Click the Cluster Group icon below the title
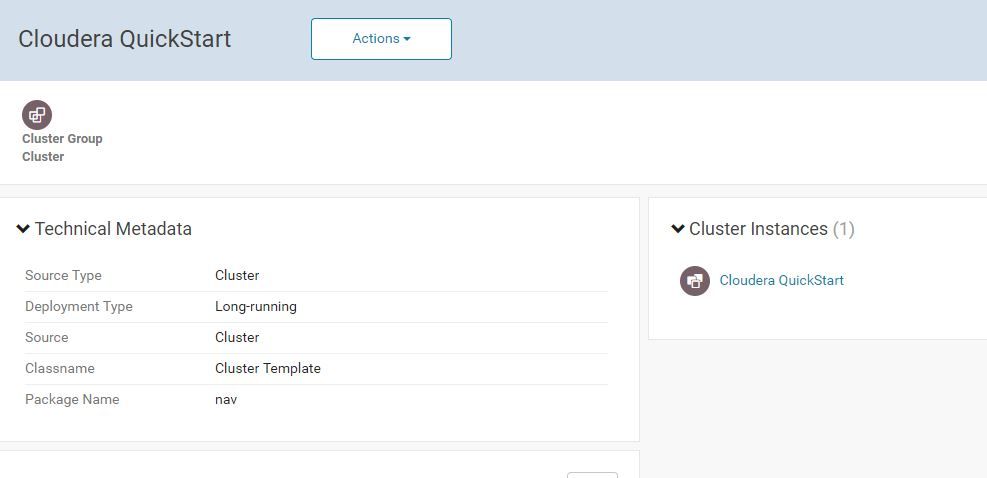 37,115
